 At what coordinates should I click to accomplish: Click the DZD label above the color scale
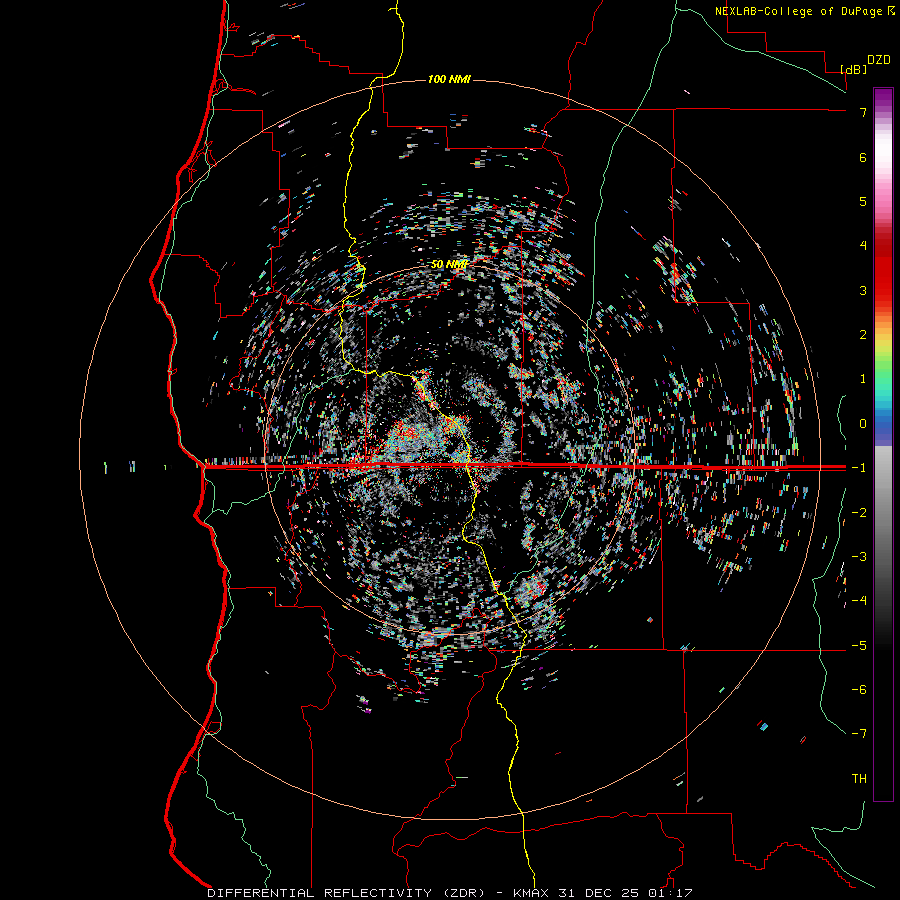click(x=879, y=60)
